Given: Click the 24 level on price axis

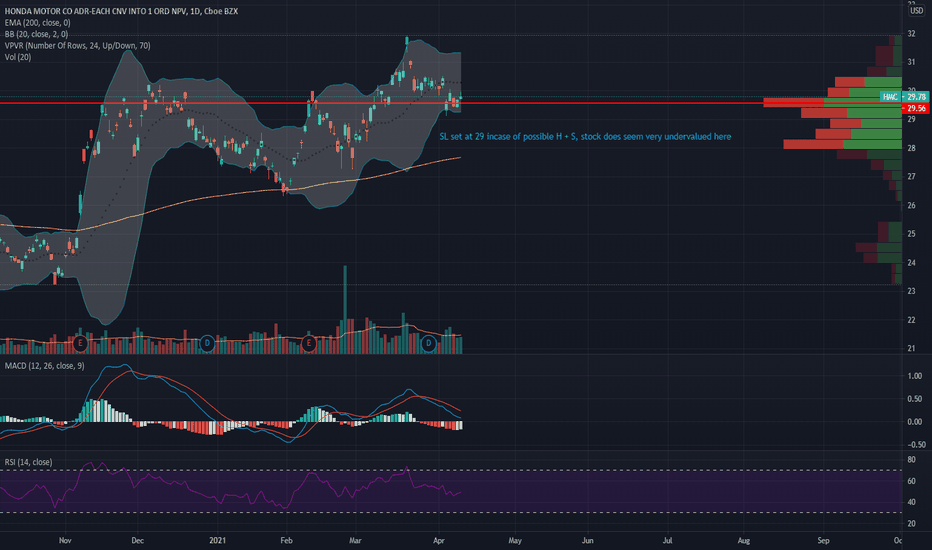Looking at the screenshot, I should tap(911, 263).
